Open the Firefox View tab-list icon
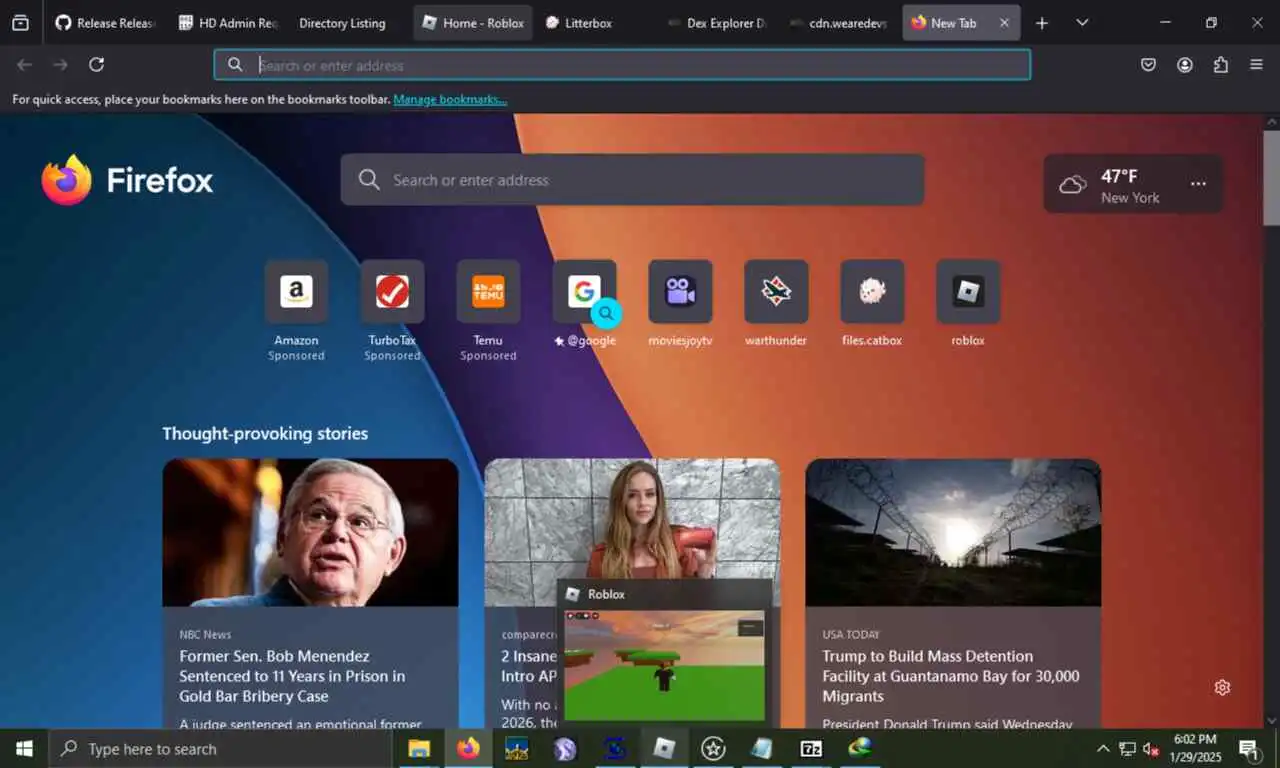Screen dimensions: 1280x768 tap(20, 22)
